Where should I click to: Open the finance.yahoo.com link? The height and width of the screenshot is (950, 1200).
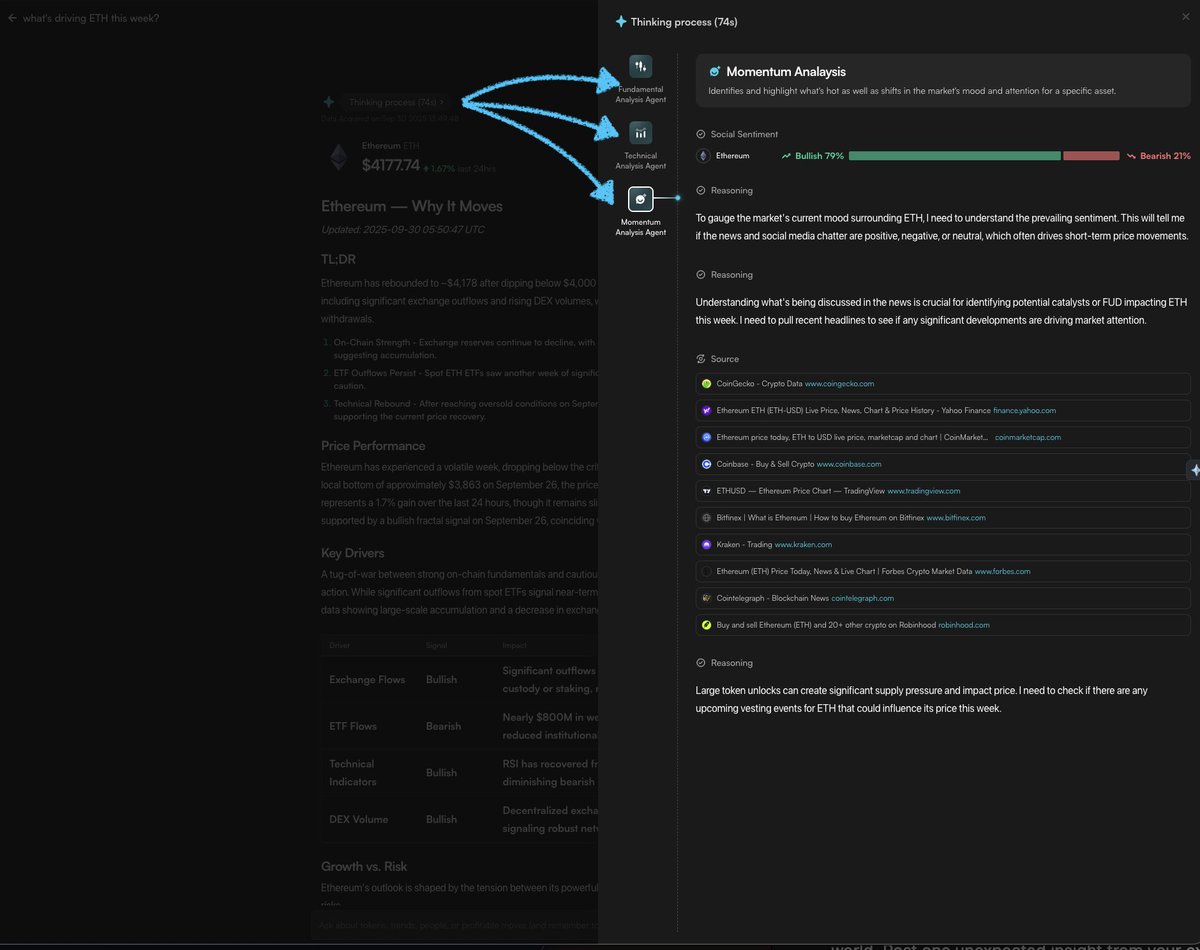1024,411
